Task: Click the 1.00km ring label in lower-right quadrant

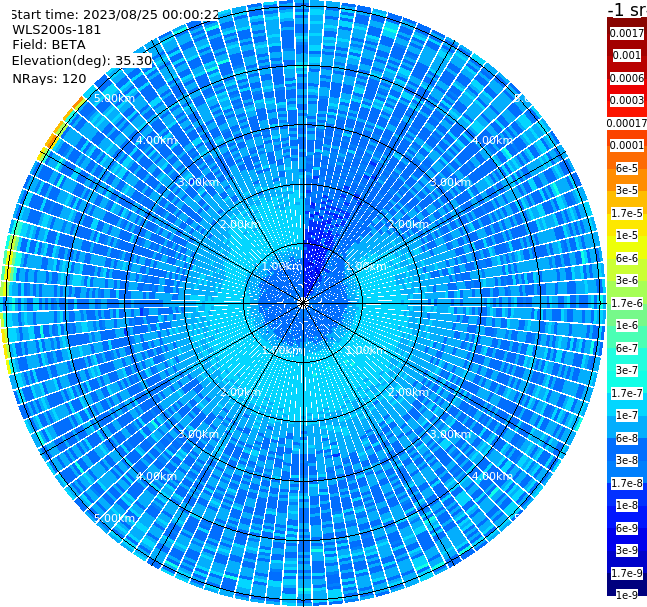Action: [366, 350]
